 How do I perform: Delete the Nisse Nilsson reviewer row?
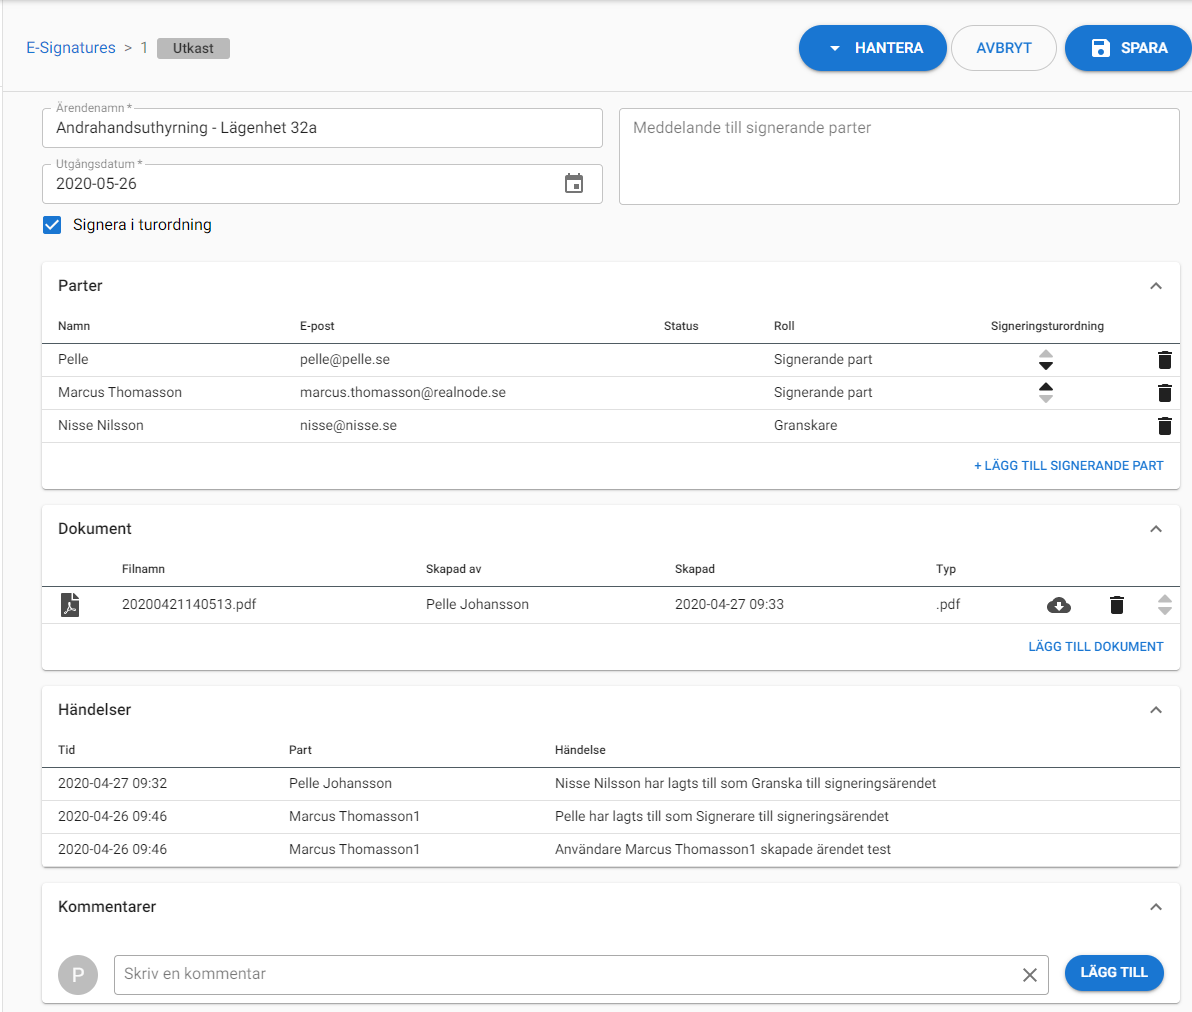coord(1164,426)
